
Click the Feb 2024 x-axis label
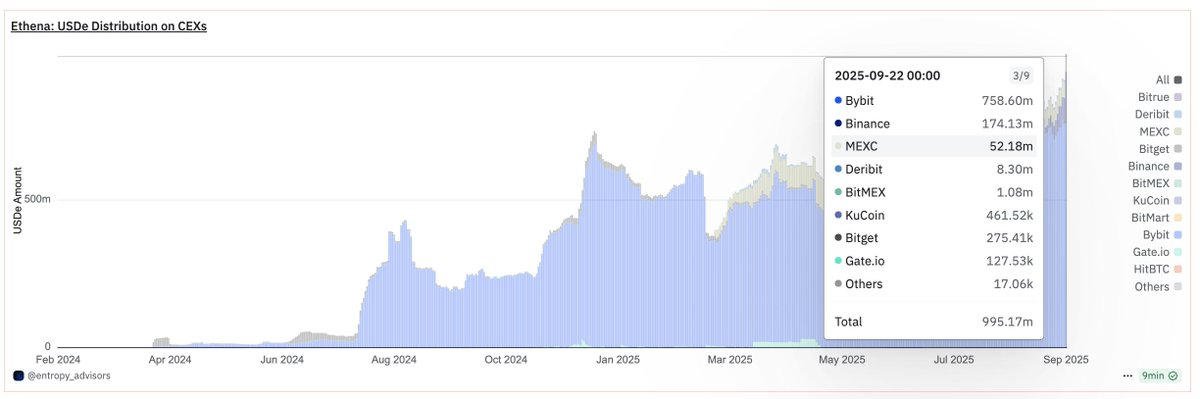pyautogui.click(x=58, y=359)
